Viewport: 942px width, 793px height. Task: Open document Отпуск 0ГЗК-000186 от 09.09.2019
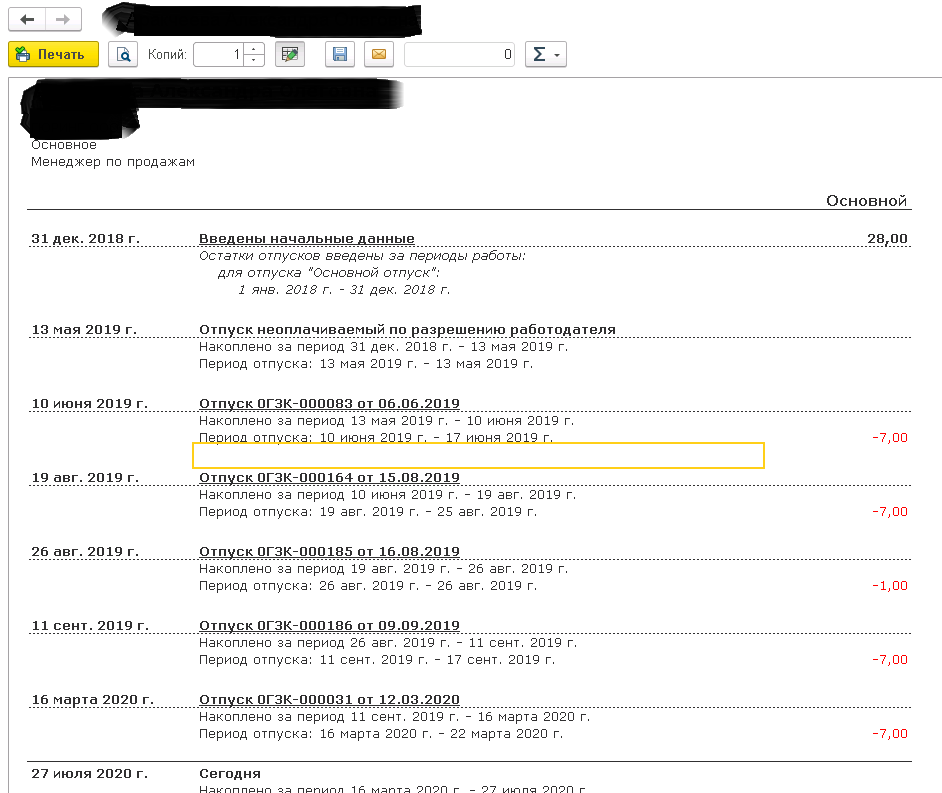tap(329, 625)
